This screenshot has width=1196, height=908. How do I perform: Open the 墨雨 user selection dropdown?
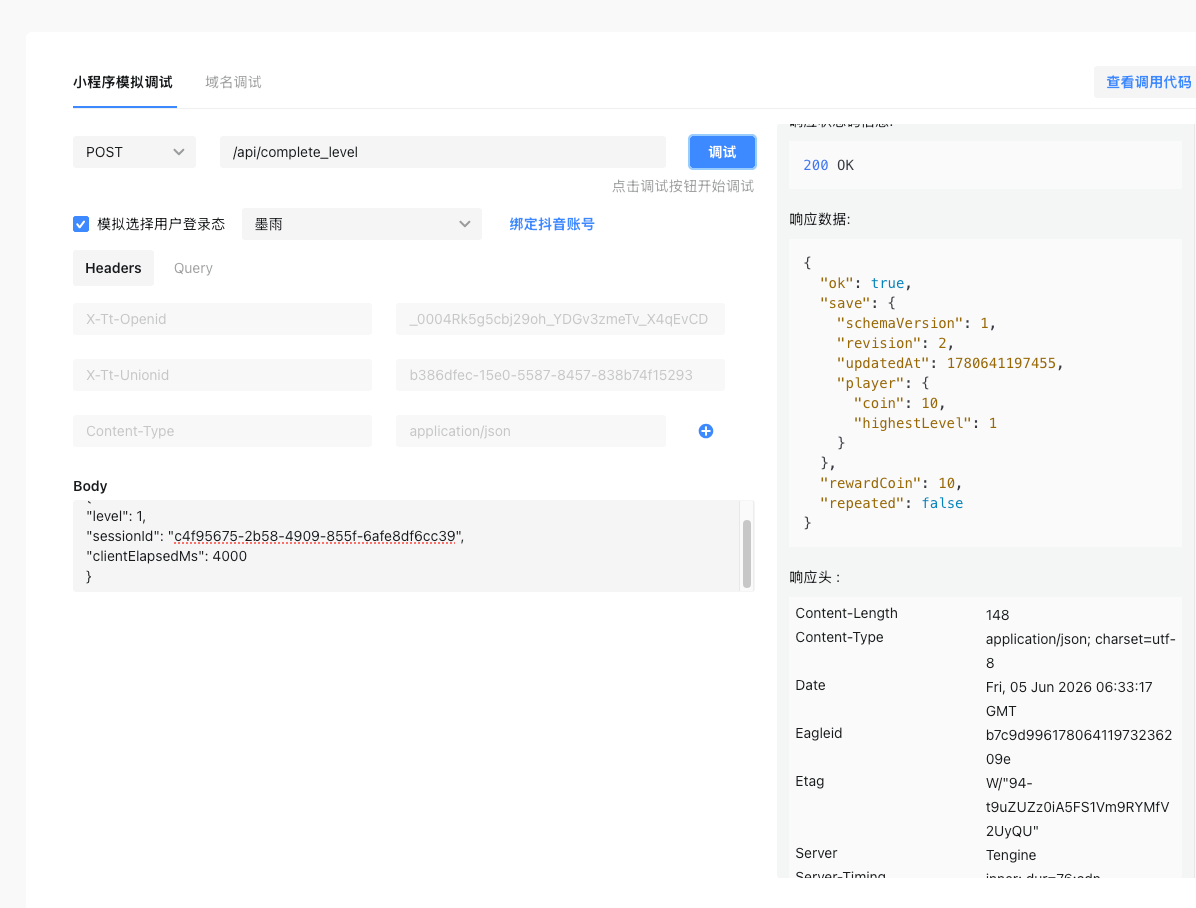click(362, 224)
